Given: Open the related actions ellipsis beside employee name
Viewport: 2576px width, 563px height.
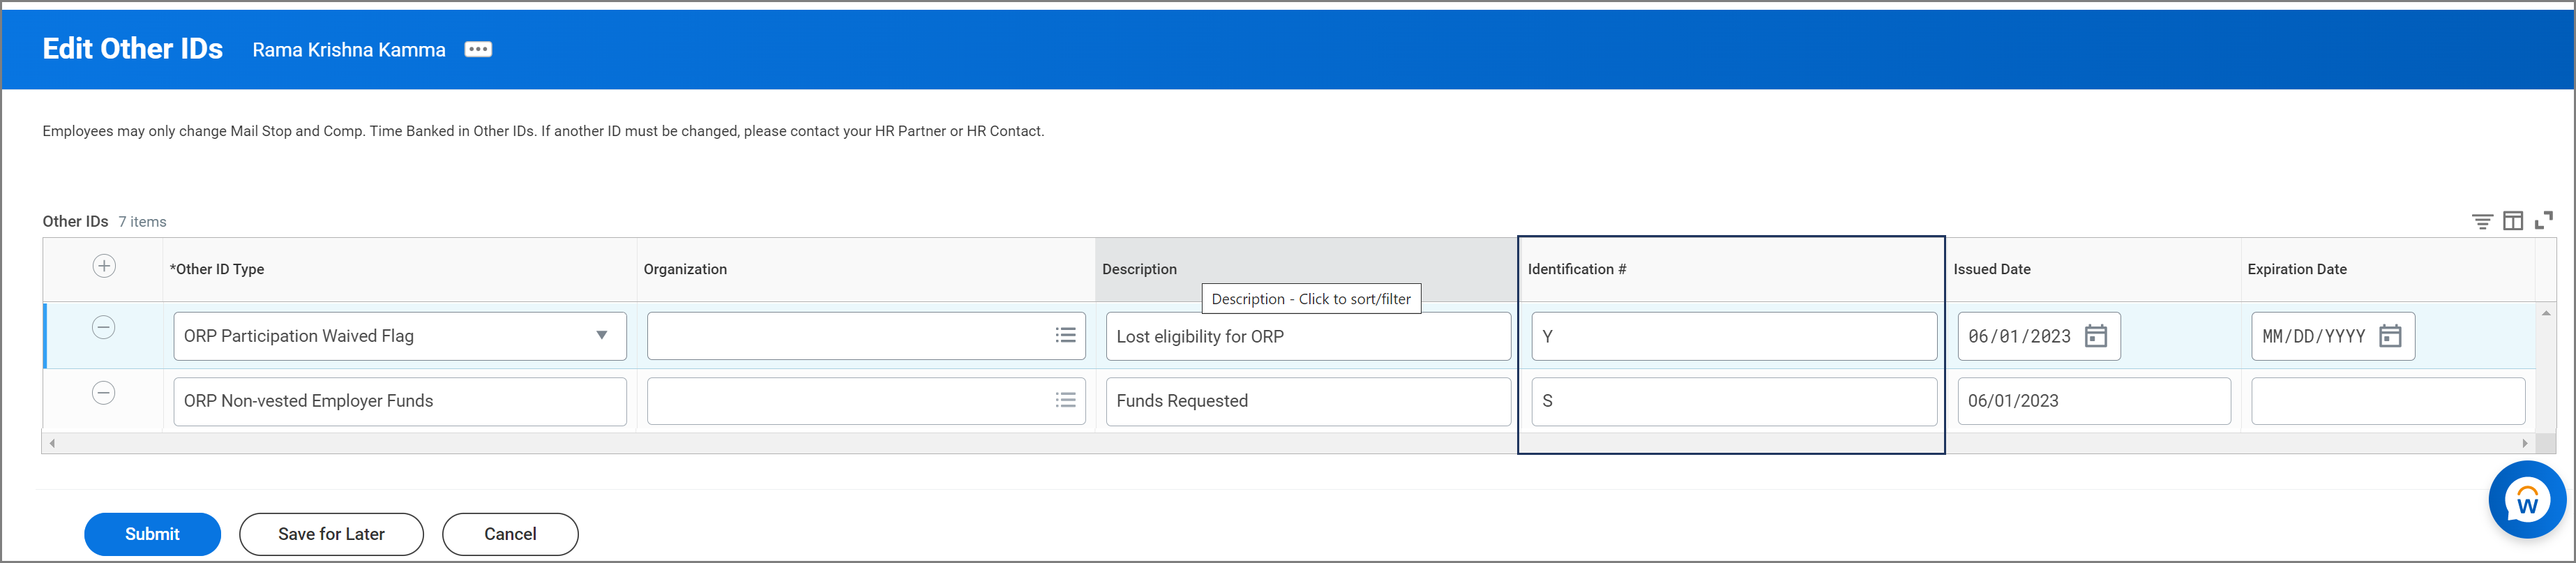Looking at the screenshot, I should coord(478,50).
